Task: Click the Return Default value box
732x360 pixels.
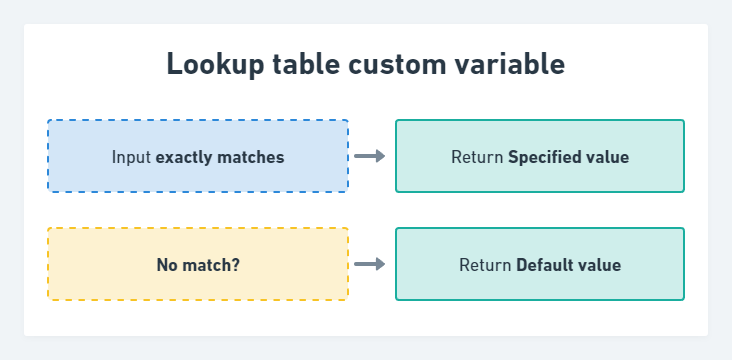Action: (540, 264)
